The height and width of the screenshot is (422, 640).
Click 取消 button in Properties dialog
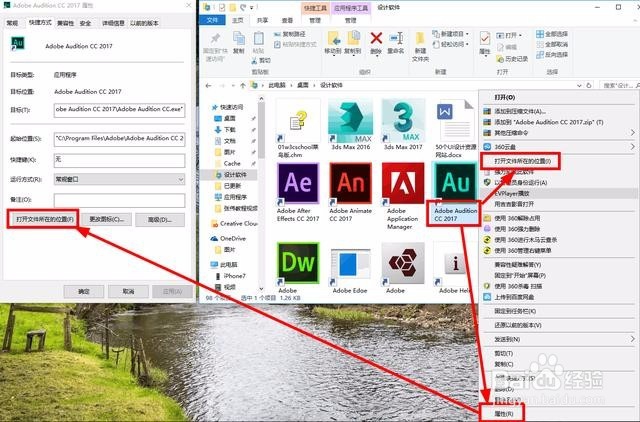[128, 291]
